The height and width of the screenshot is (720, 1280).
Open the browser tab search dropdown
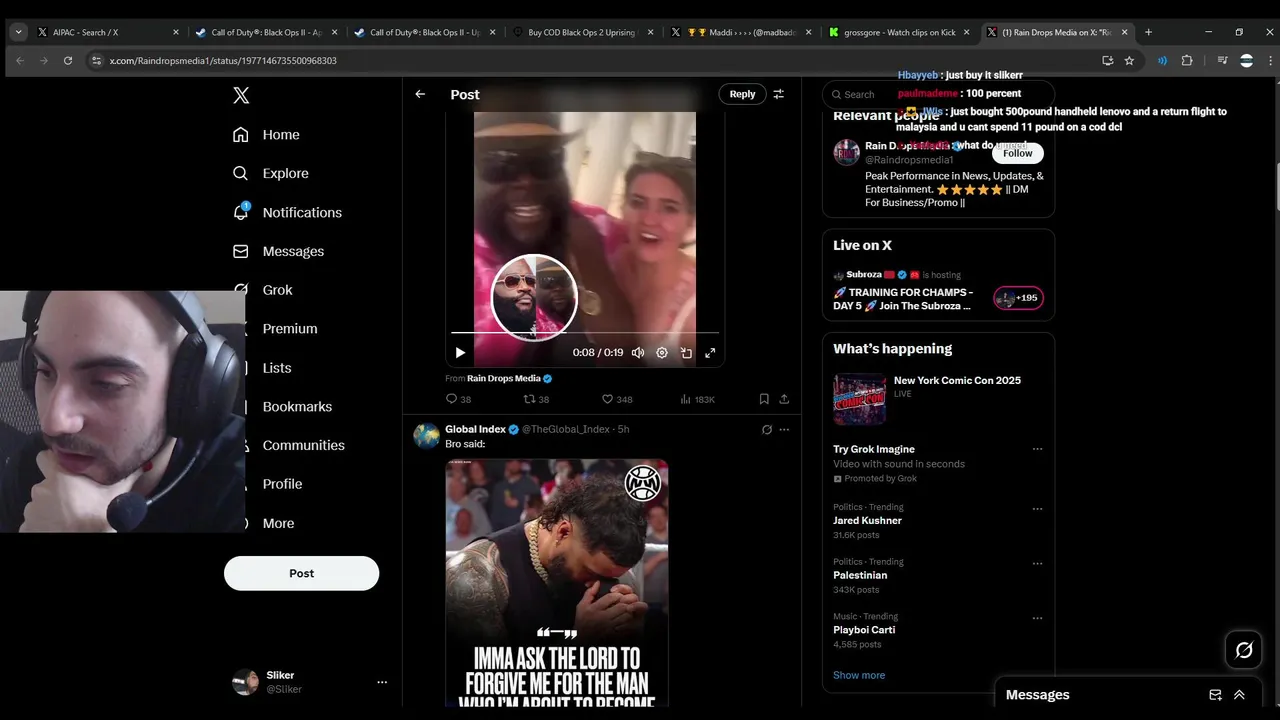click(x=18, y=32)
